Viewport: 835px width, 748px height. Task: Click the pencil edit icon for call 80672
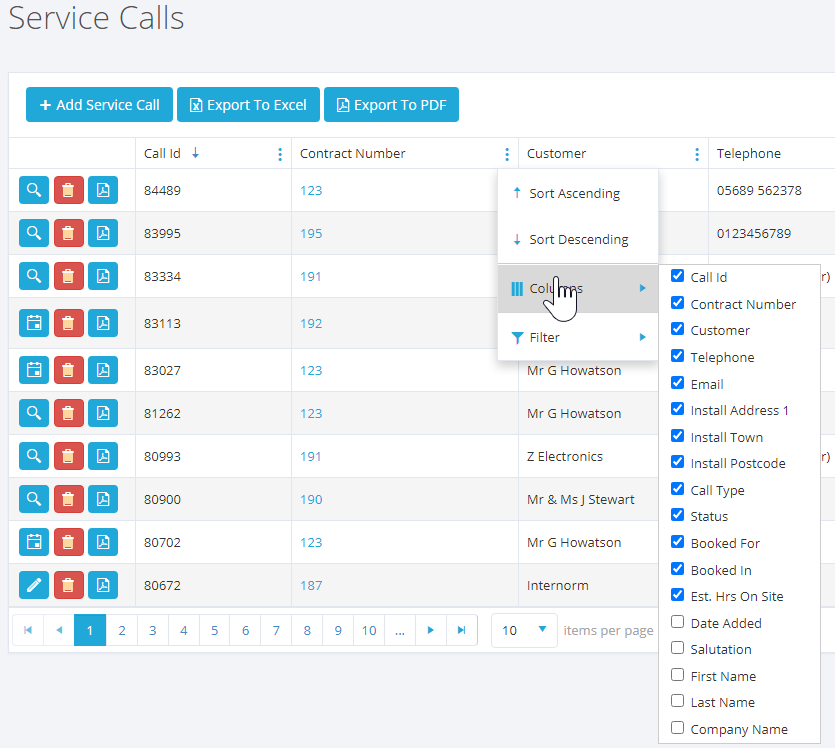[33, 585]
